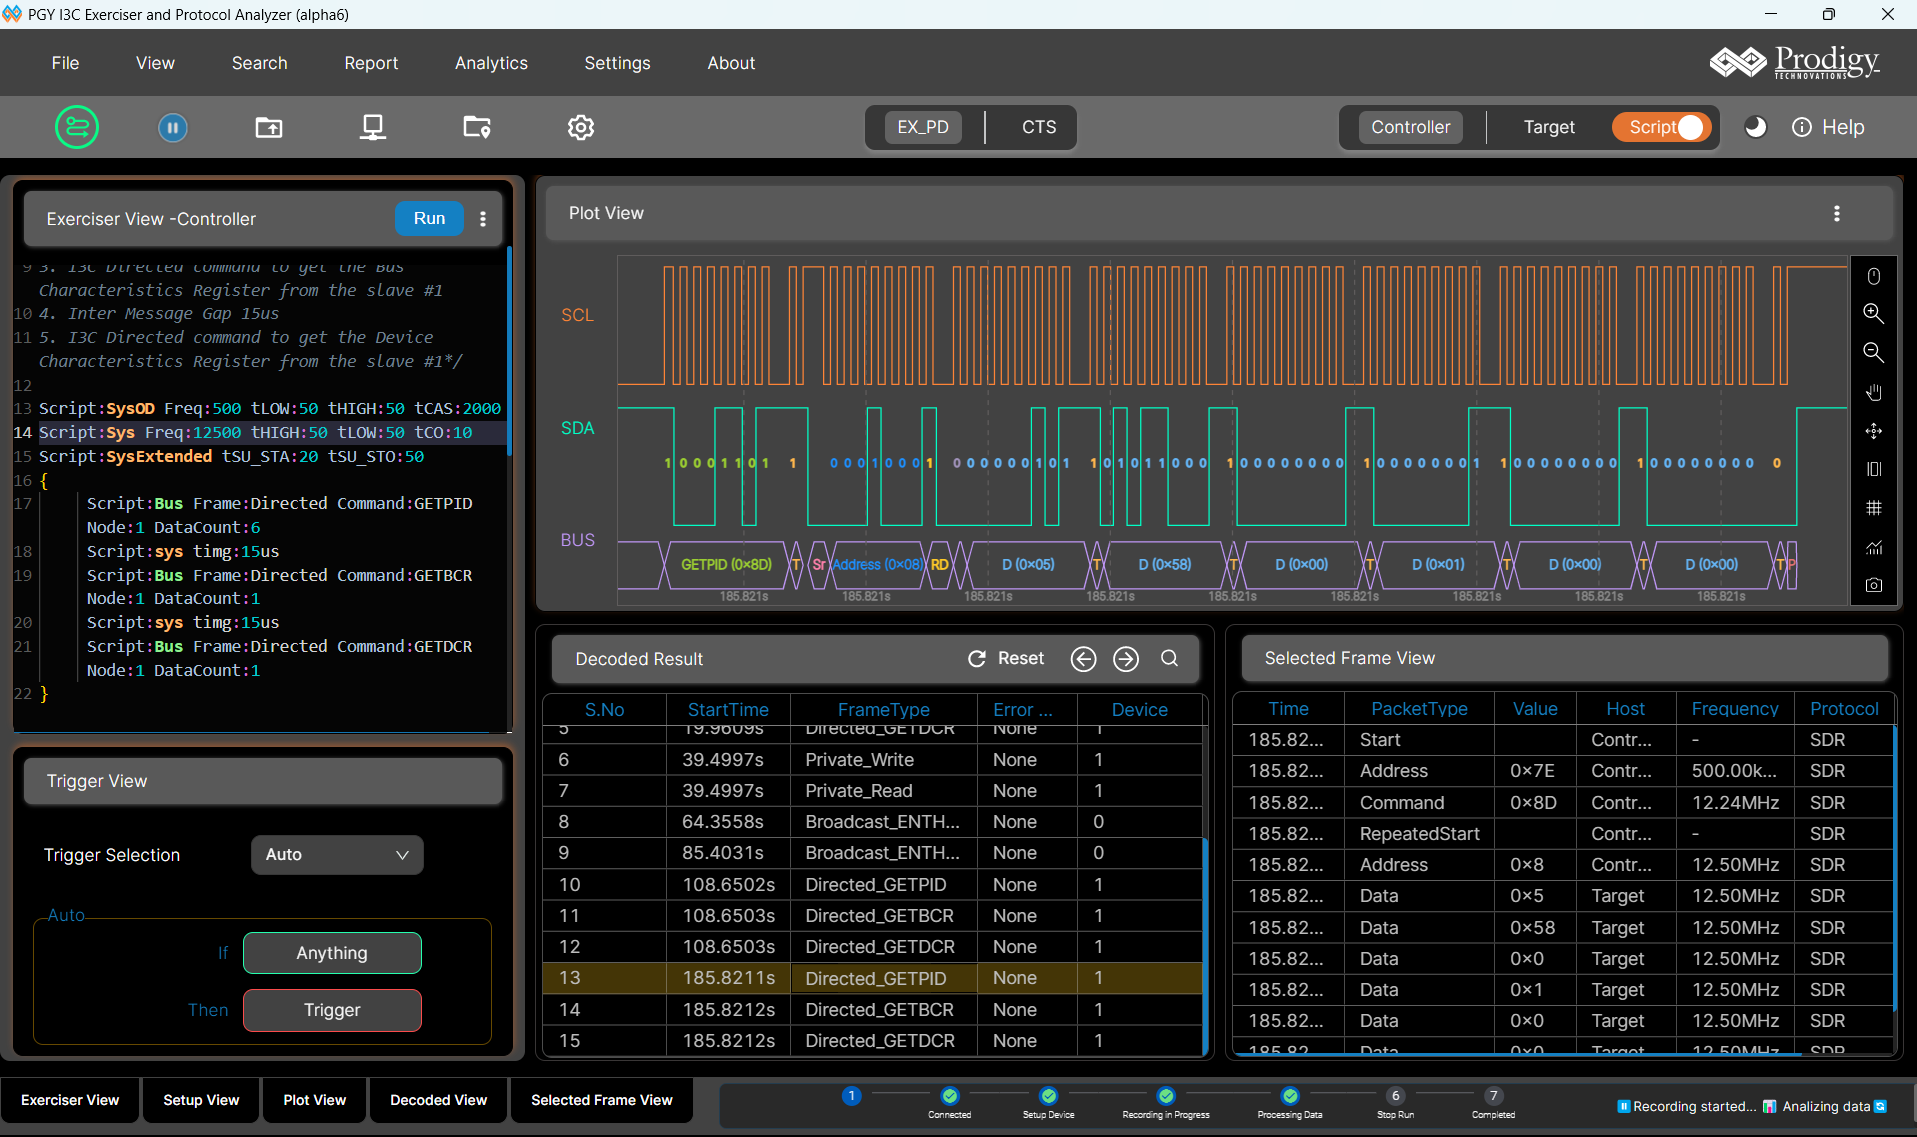Click the green connect icon in the toolbar
1917x1137 pixels.
[x=77, y=127]
